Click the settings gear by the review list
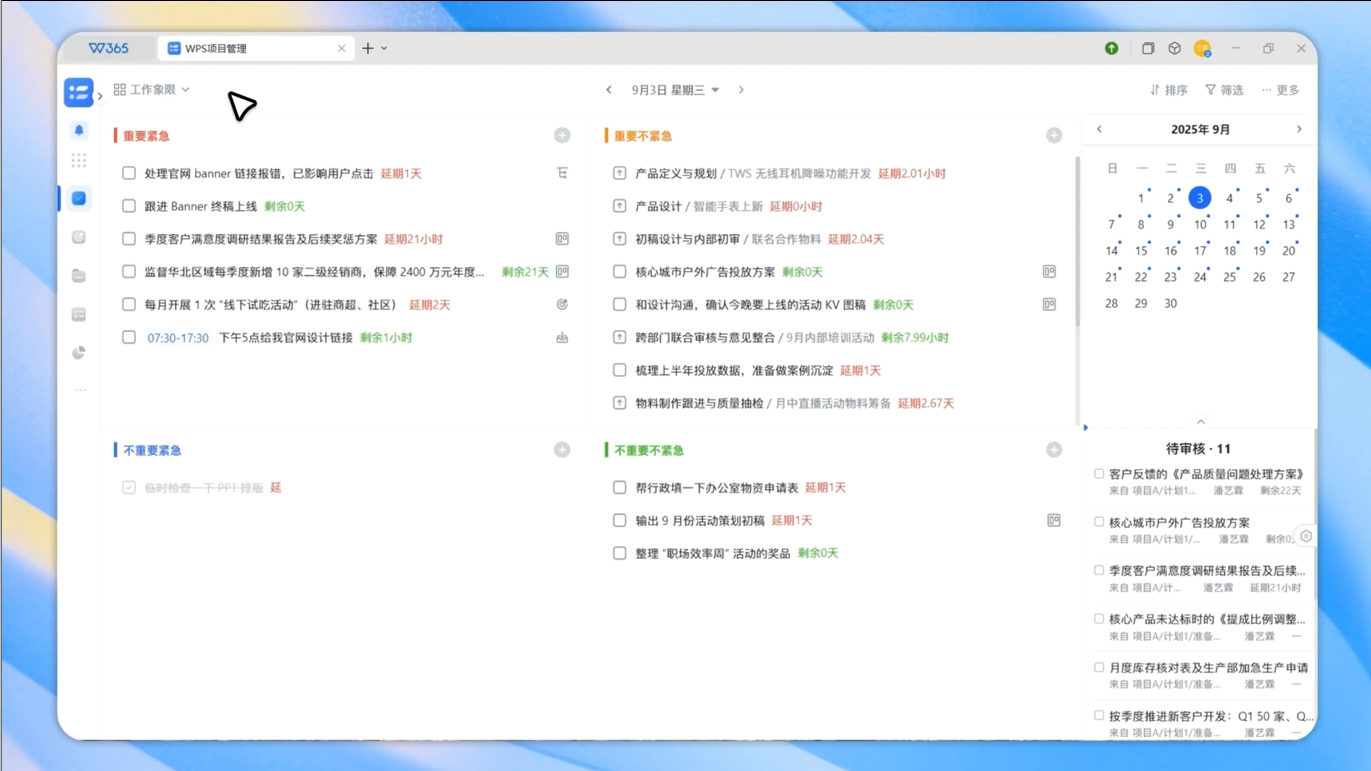The image size is (1371, 771). 1306,536
